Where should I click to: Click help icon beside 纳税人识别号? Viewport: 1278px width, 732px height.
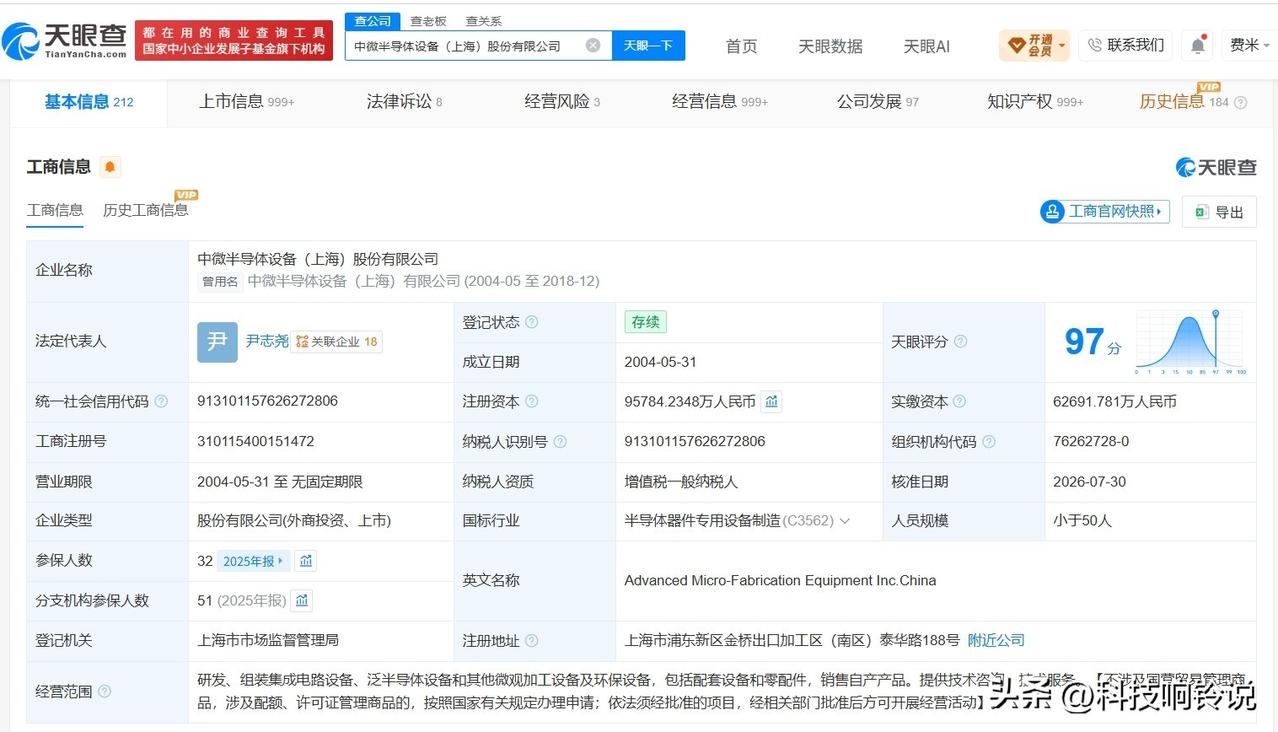[559, 442]
